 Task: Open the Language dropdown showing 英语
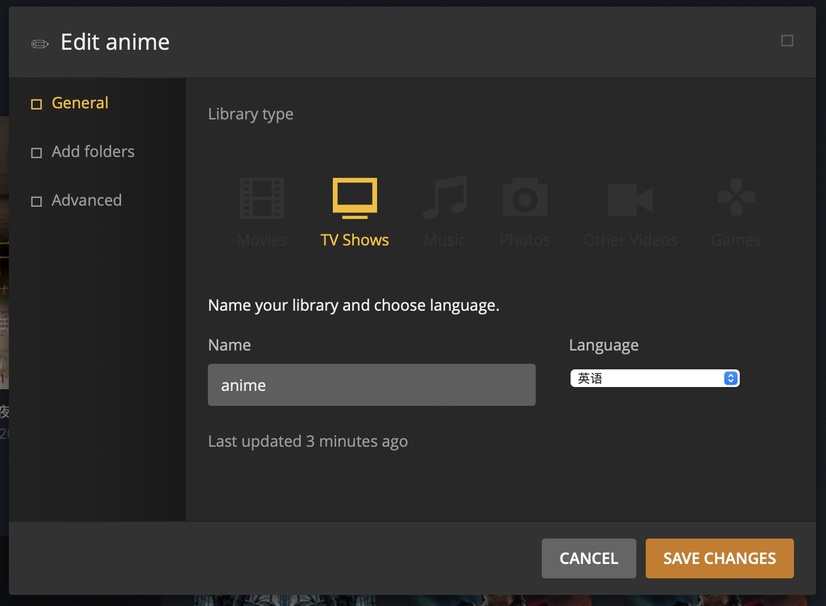point(655,378)
